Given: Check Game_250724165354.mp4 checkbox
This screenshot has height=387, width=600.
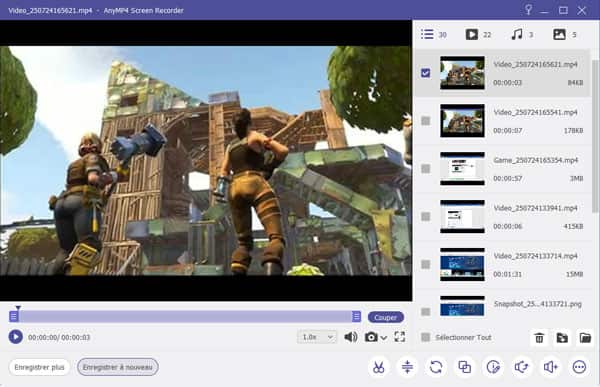Looking at the screenshot, I should tap(426, 169).
